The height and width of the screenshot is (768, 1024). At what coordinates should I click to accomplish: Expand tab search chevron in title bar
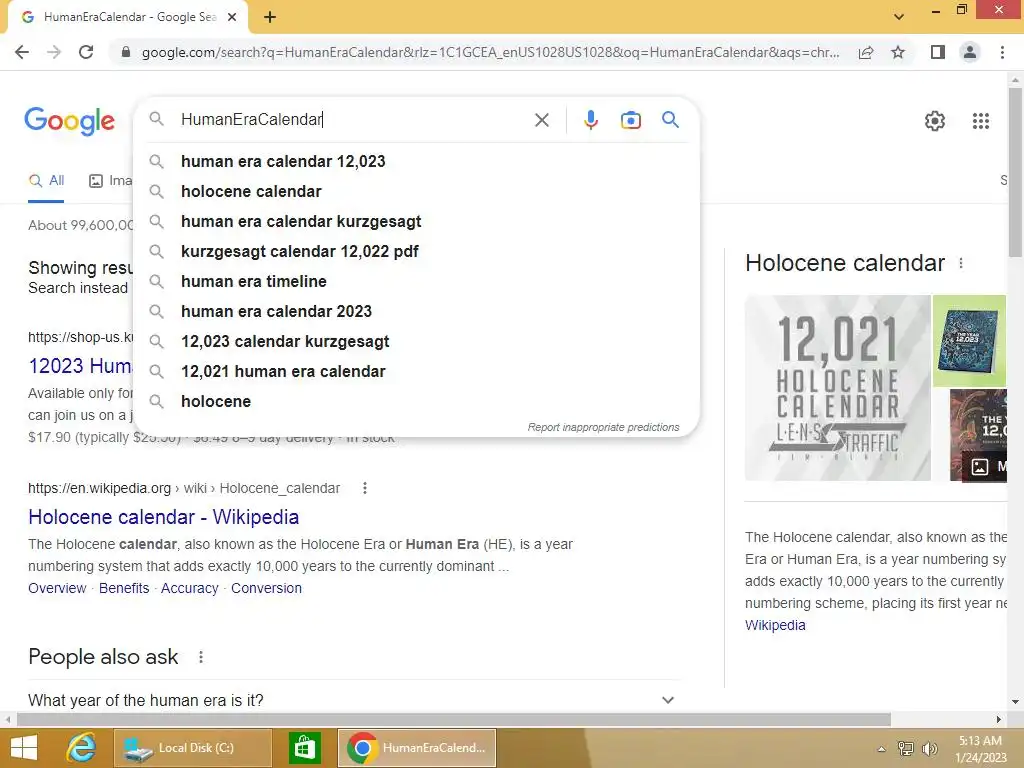(x=899, y=17)
